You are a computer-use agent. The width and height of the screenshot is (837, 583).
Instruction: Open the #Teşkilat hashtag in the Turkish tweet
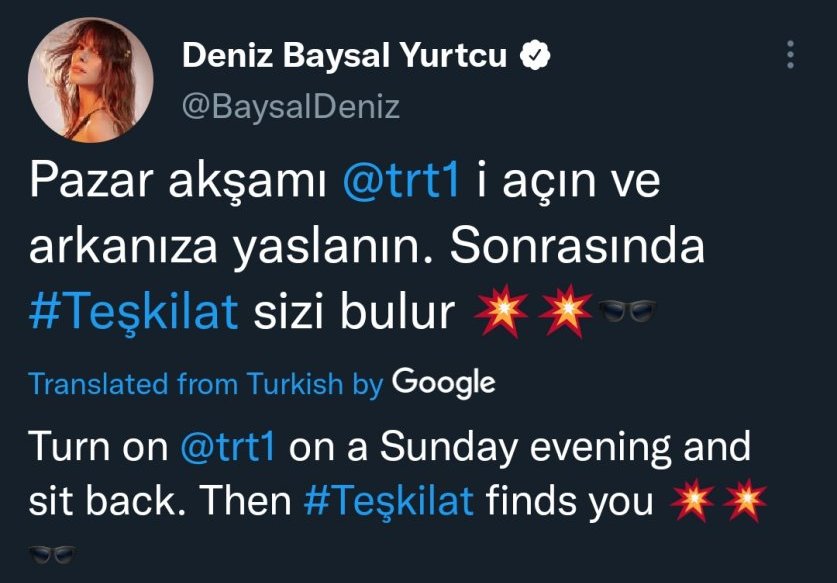click(133, 312)
